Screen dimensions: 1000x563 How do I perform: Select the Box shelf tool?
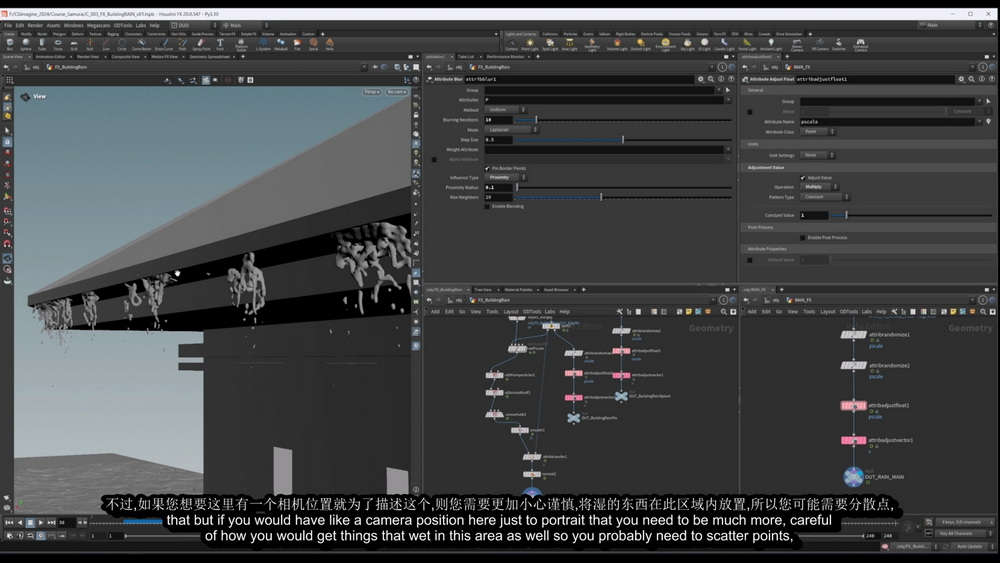click(10, 44)
